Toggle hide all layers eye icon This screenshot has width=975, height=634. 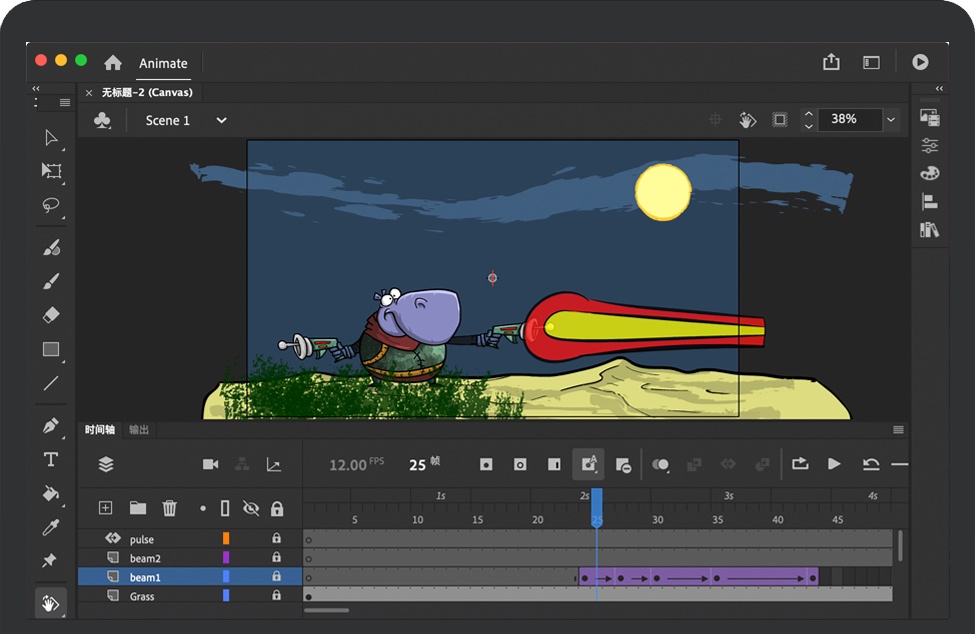[251, 508]
